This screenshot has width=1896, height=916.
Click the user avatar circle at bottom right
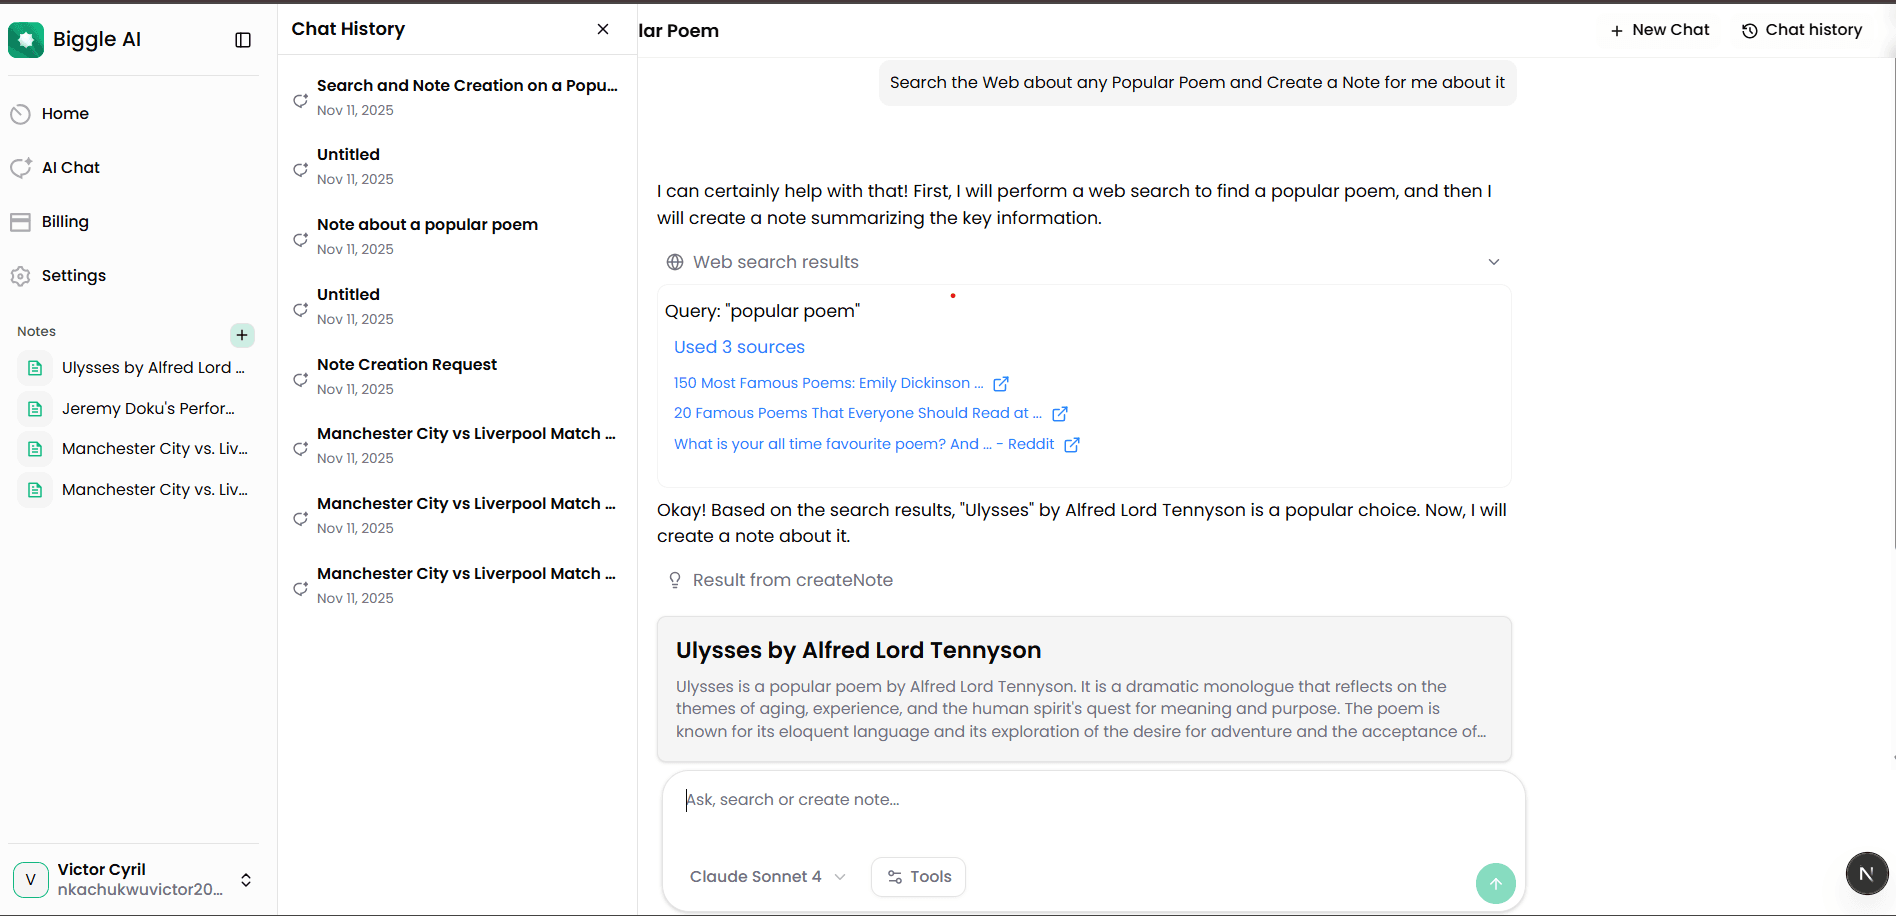tap(1866, 873)
